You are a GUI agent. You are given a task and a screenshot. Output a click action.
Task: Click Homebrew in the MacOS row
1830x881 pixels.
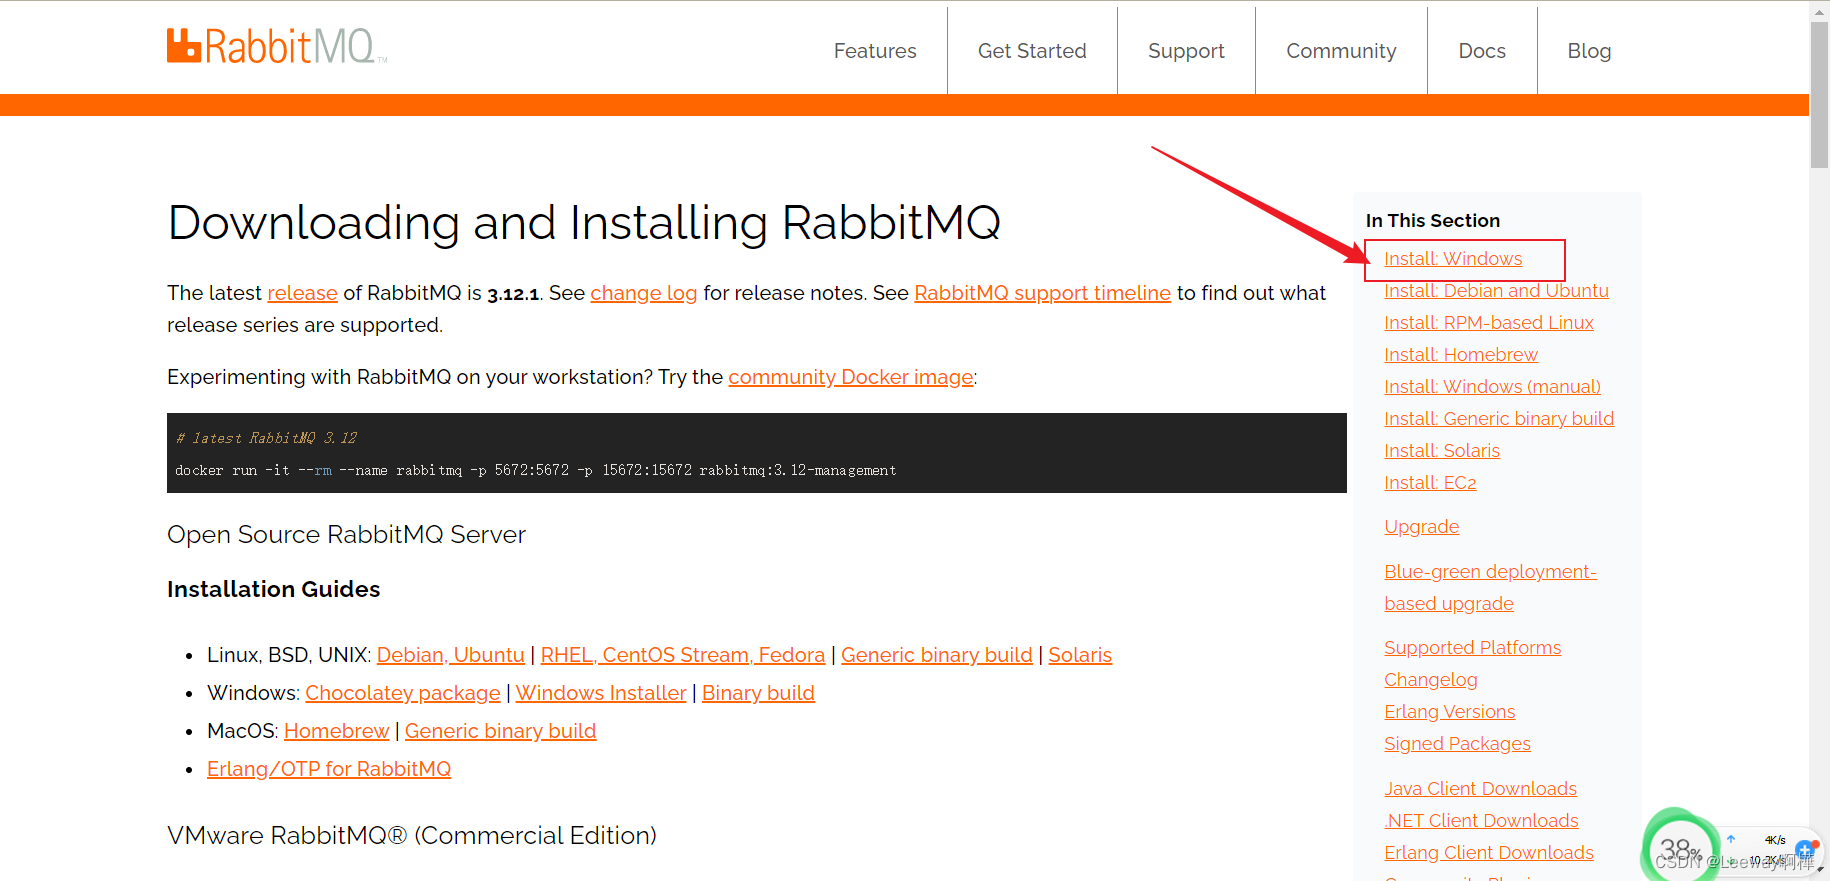pos(337,731)
